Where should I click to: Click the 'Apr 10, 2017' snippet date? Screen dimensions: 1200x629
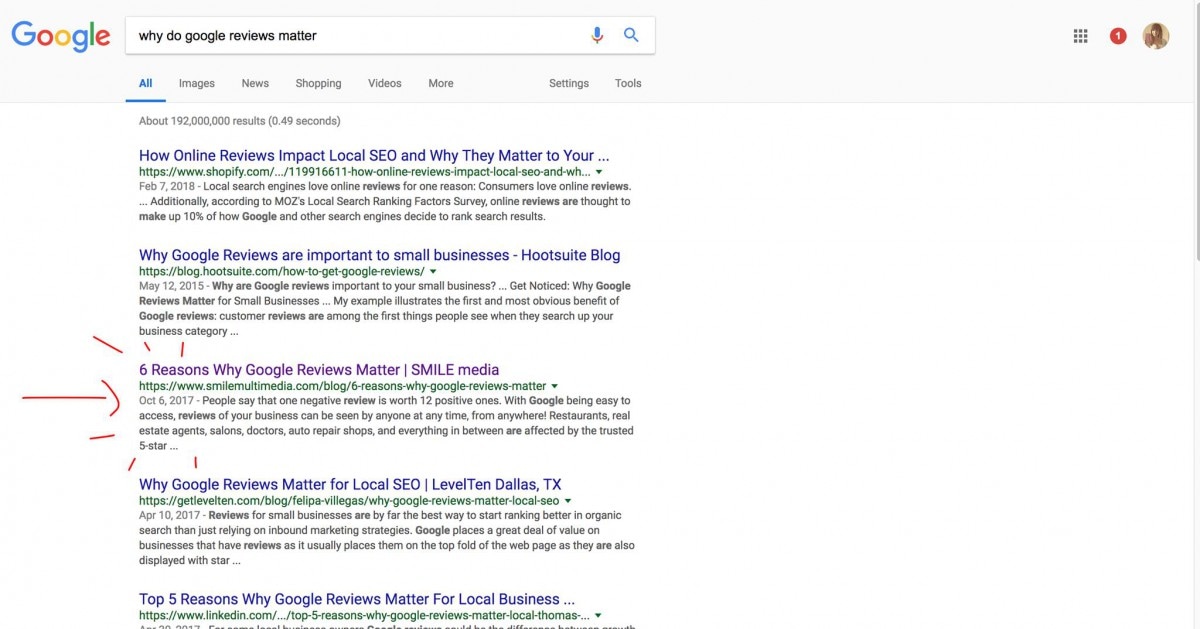(x=168, y=516)
